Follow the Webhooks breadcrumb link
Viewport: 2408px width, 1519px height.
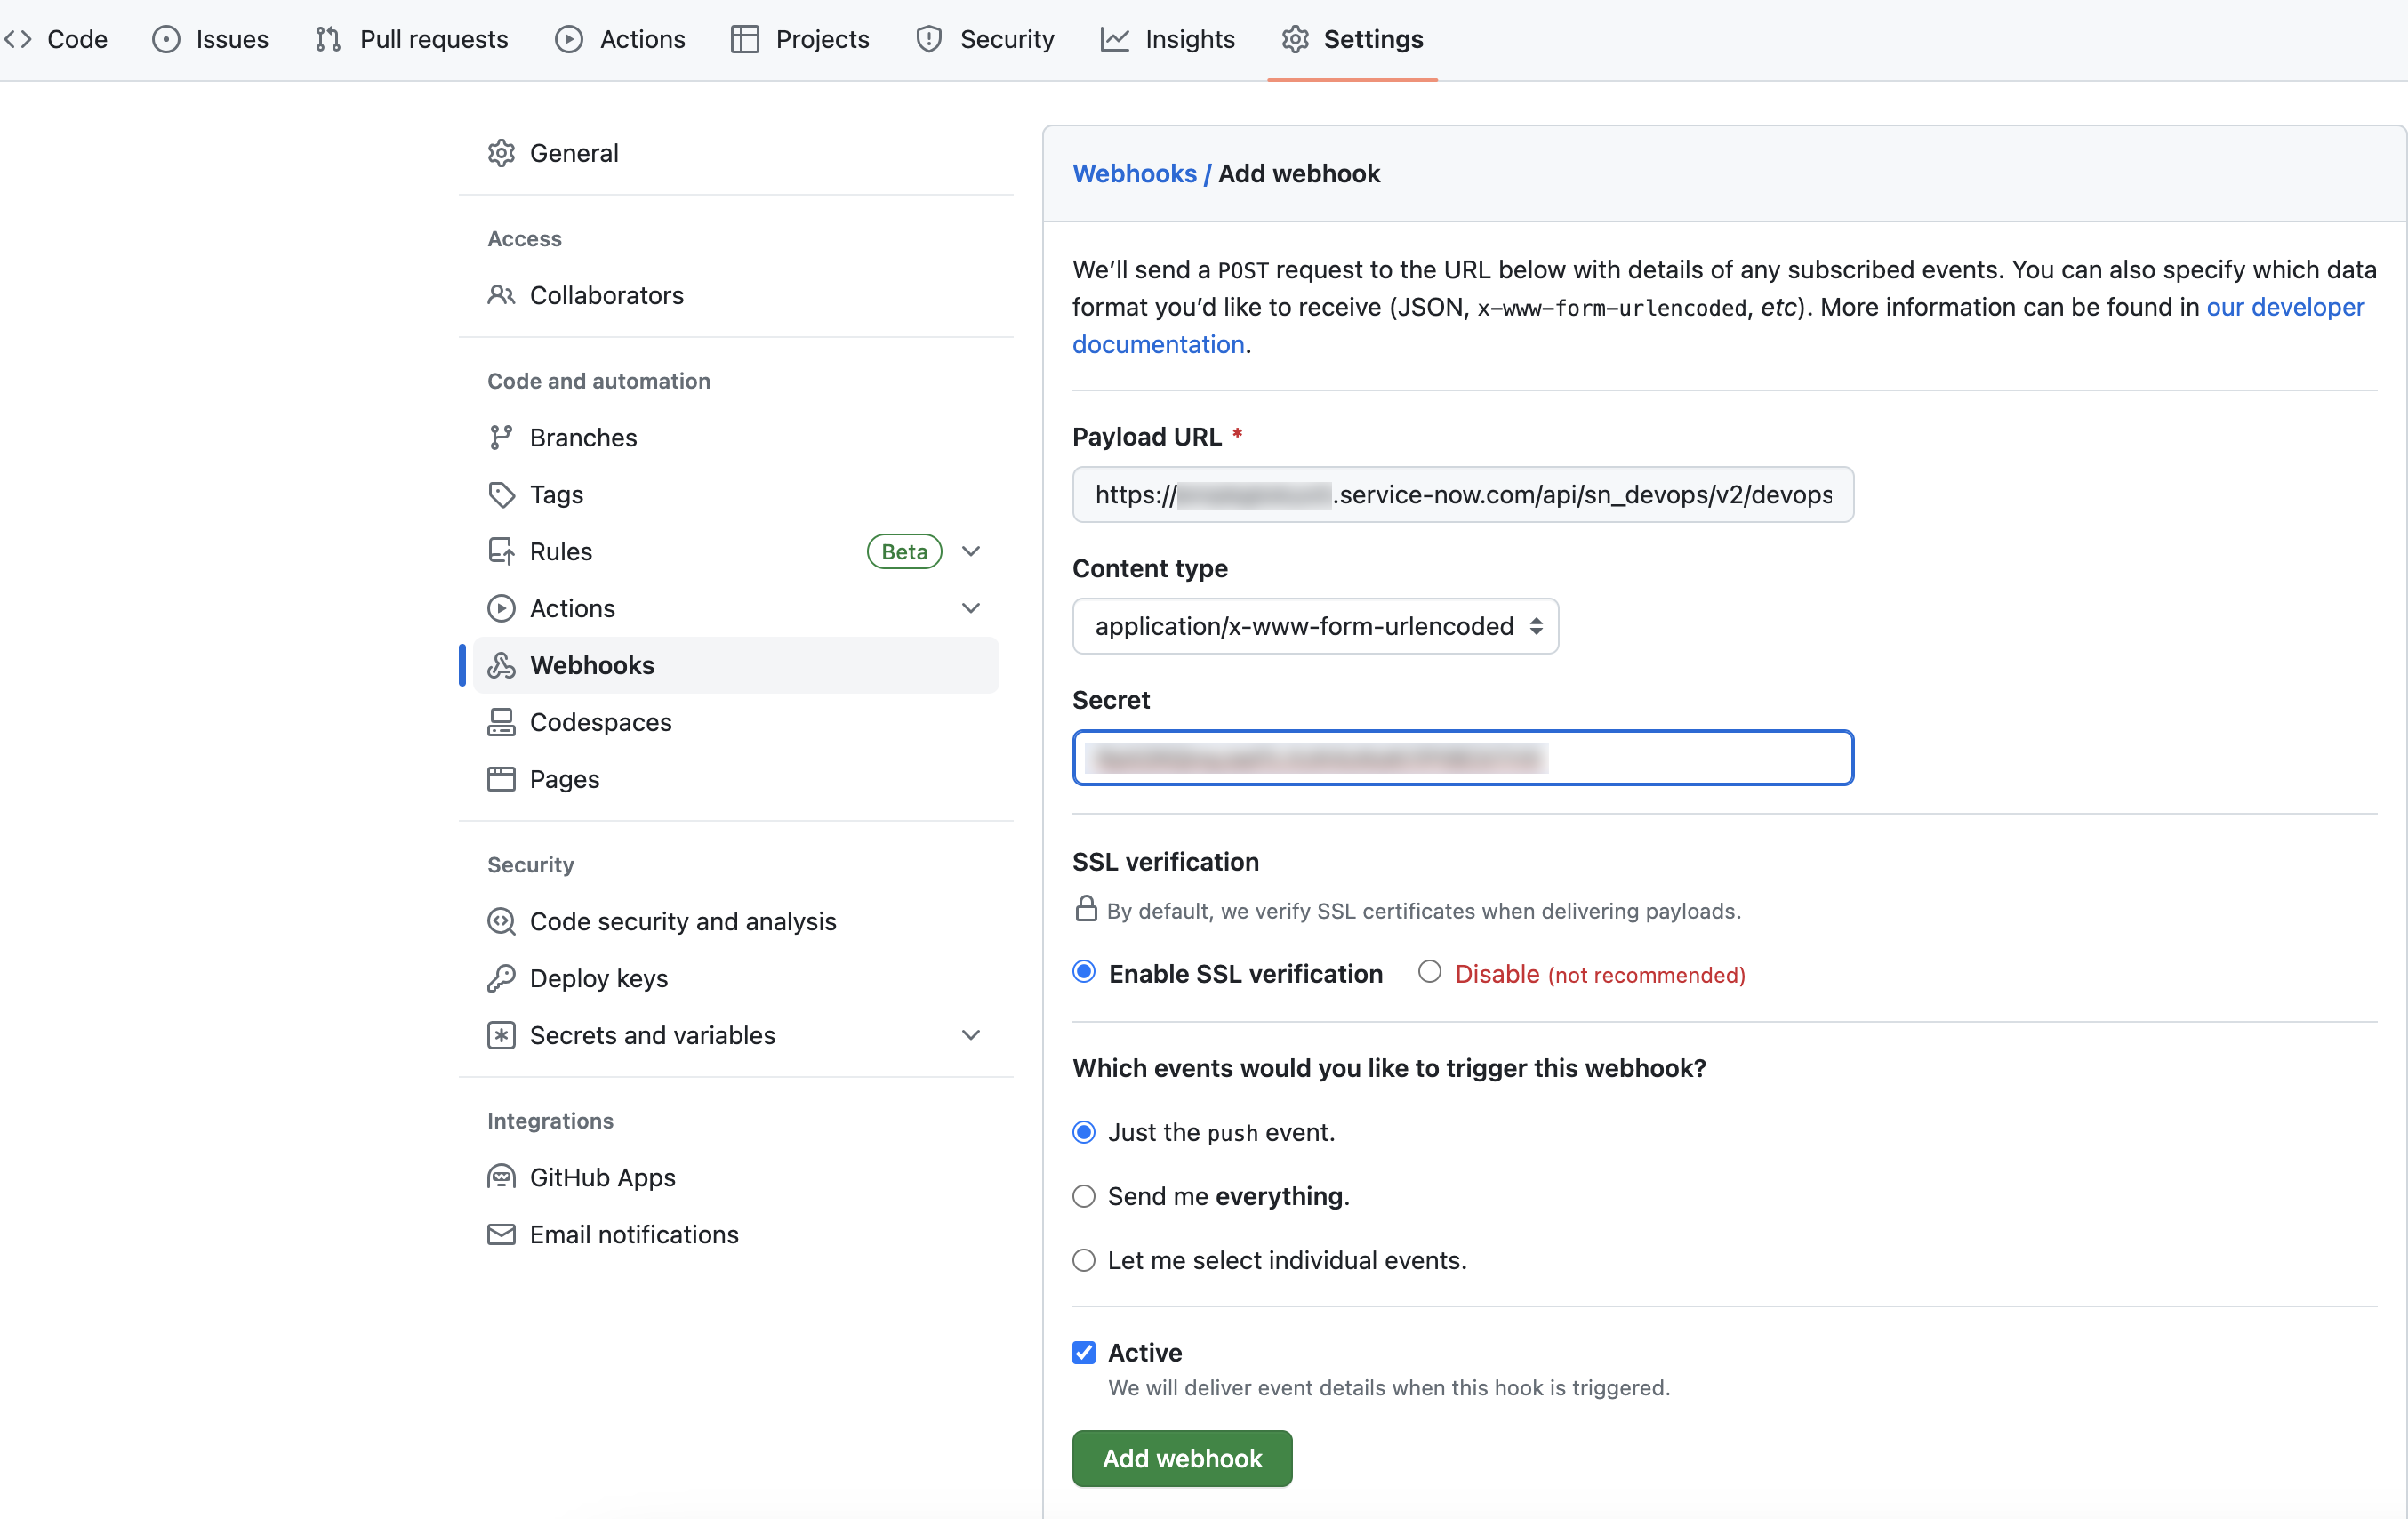point(1134,174)
